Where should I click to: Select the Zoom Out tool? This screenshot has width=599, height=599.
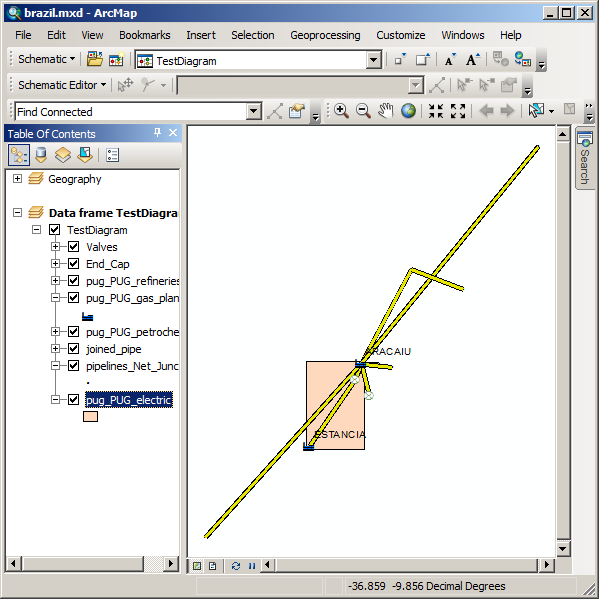[x=363, y=111]
